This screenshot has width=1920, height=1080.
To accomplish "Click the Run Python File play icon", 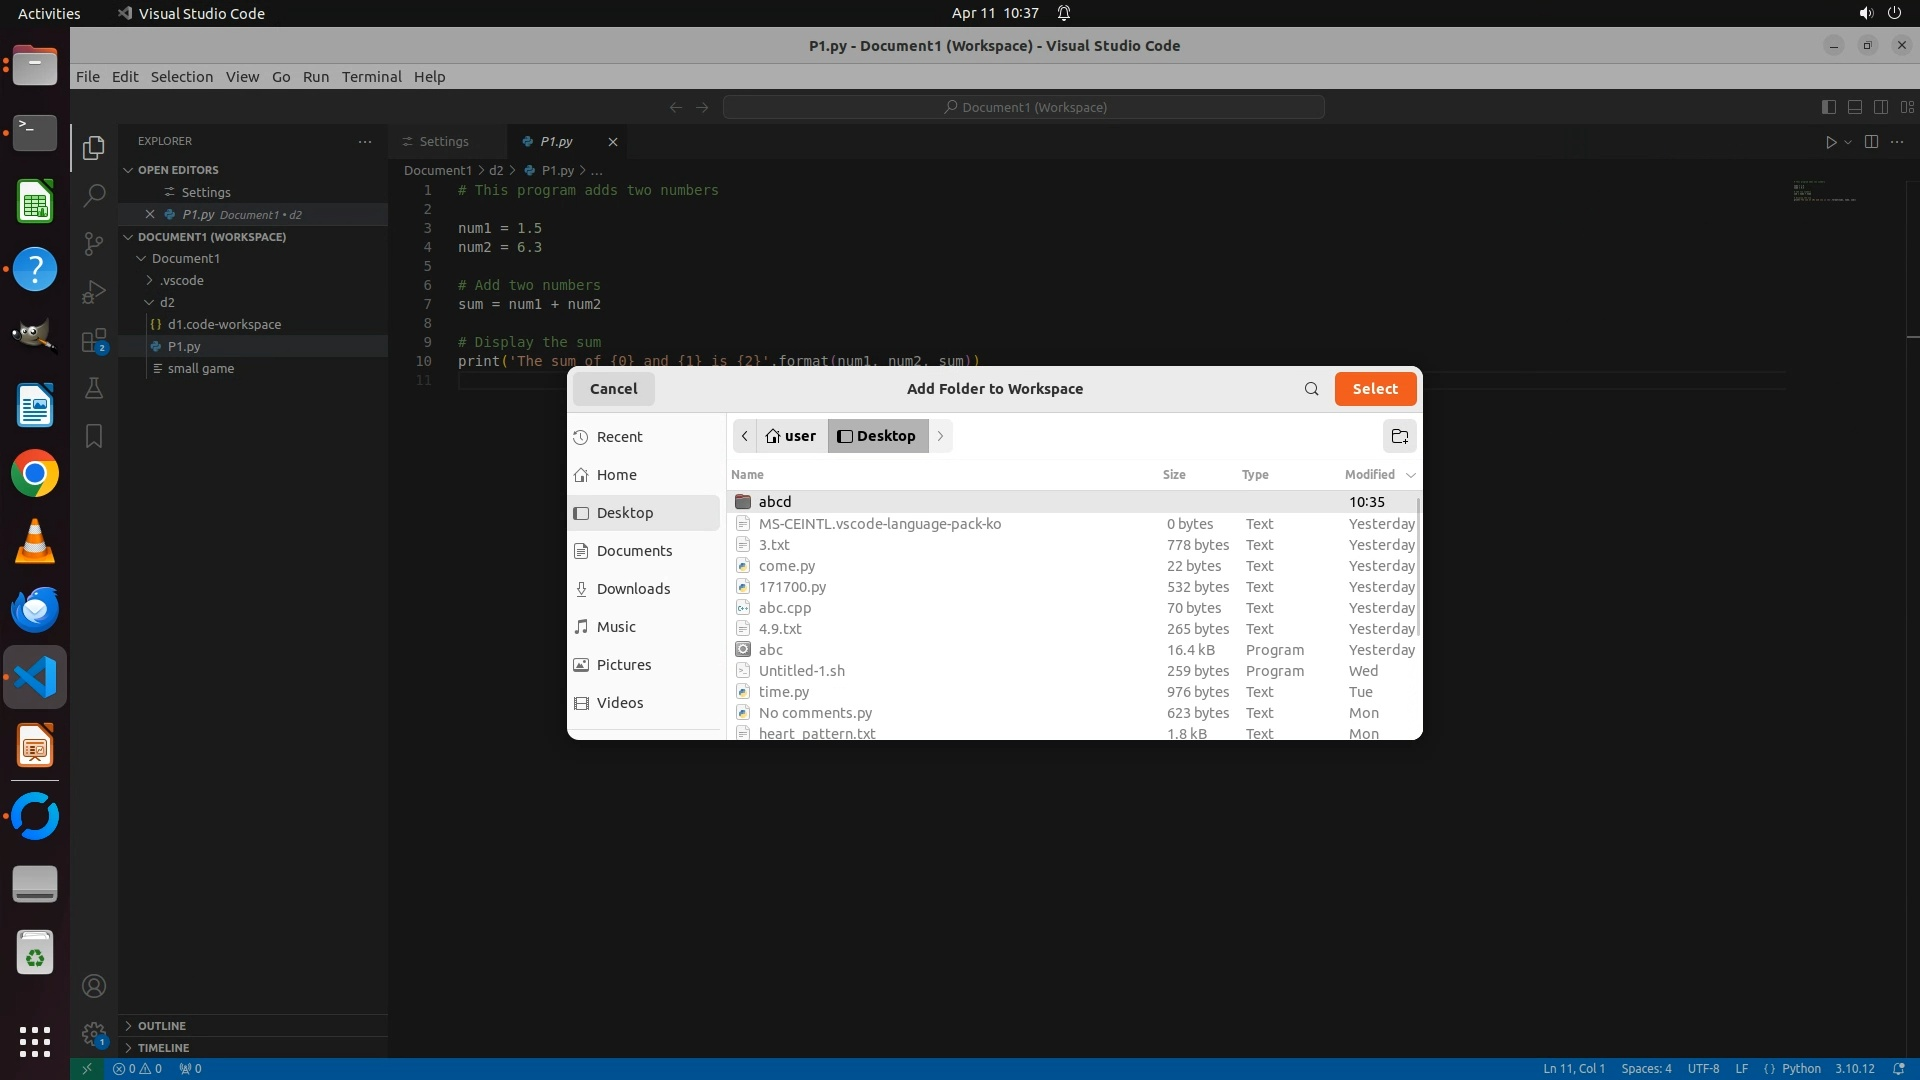I will pos(1830,142).
